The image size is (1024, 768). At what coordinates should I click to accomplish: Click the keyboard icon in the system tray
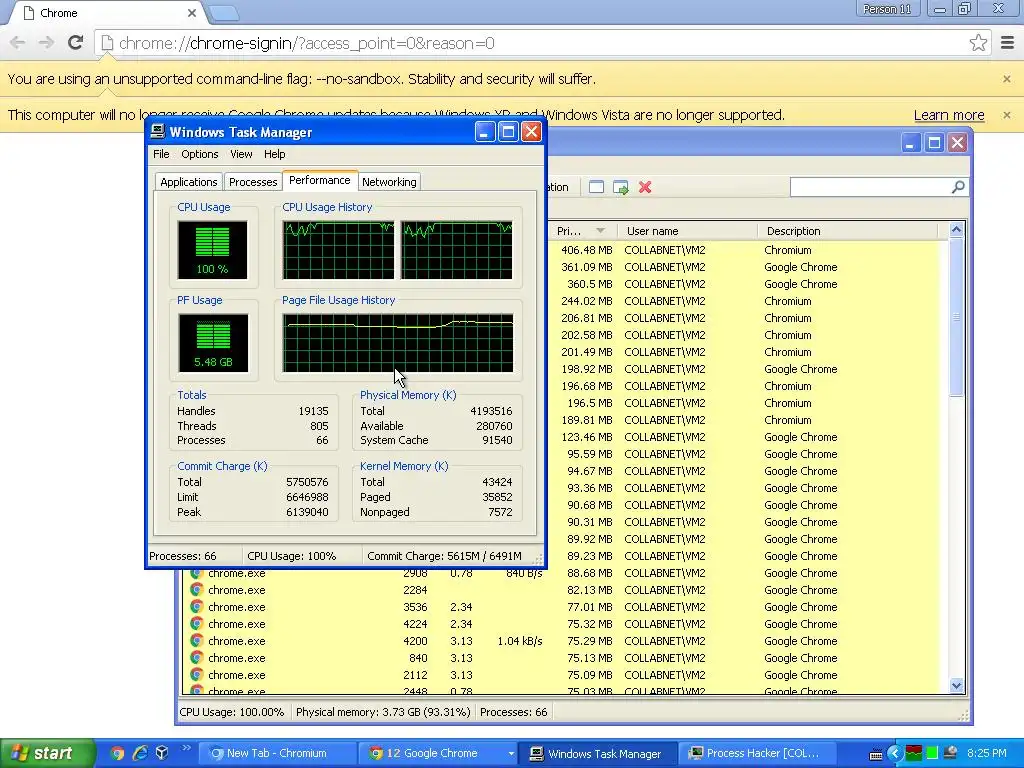coord(876,754)
